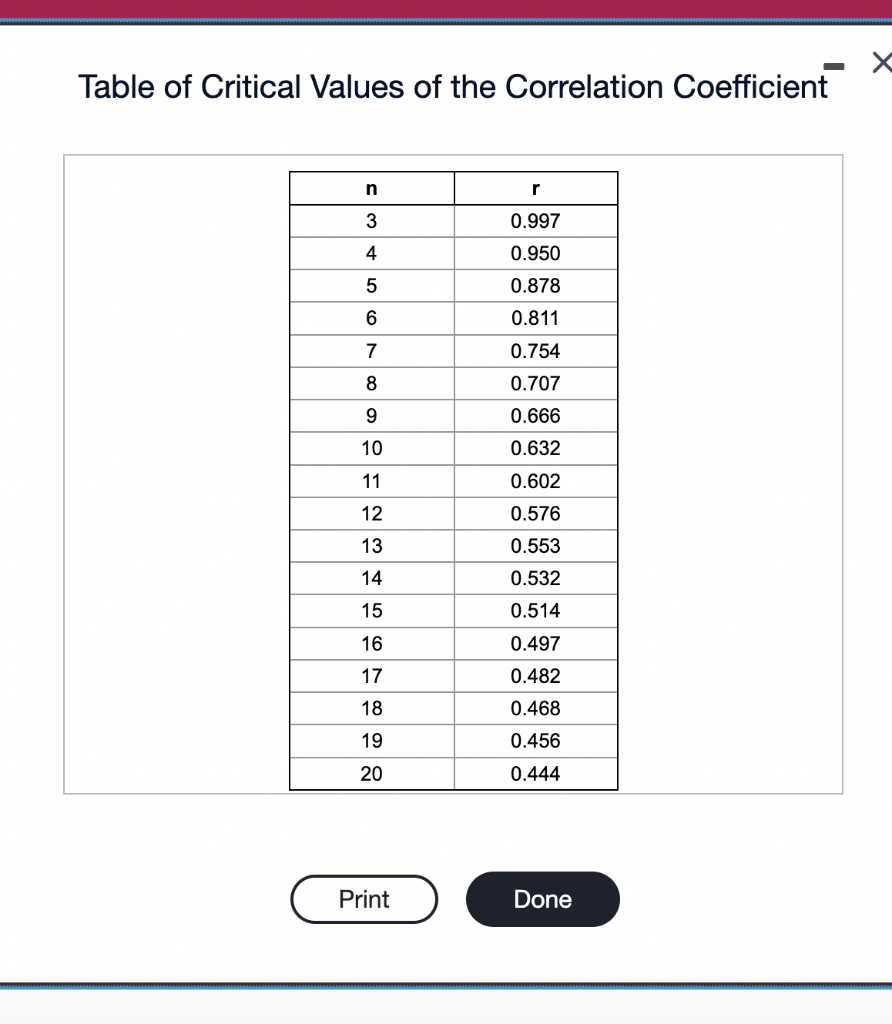Click the cell showing 0.482
This screenshot has width=892, height=1024.
point(535,676)
